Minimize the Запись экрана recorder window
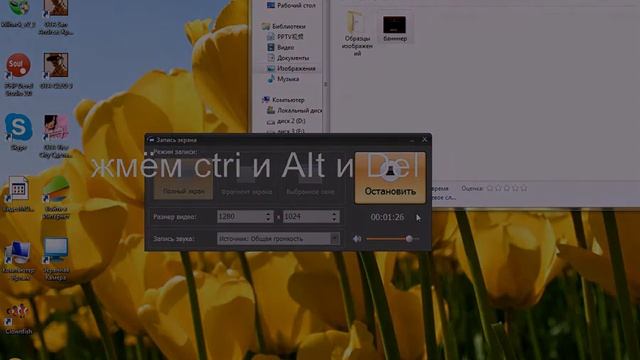This screenshot has height=360, width=640. pyautogui.click(x=412, y=140)
